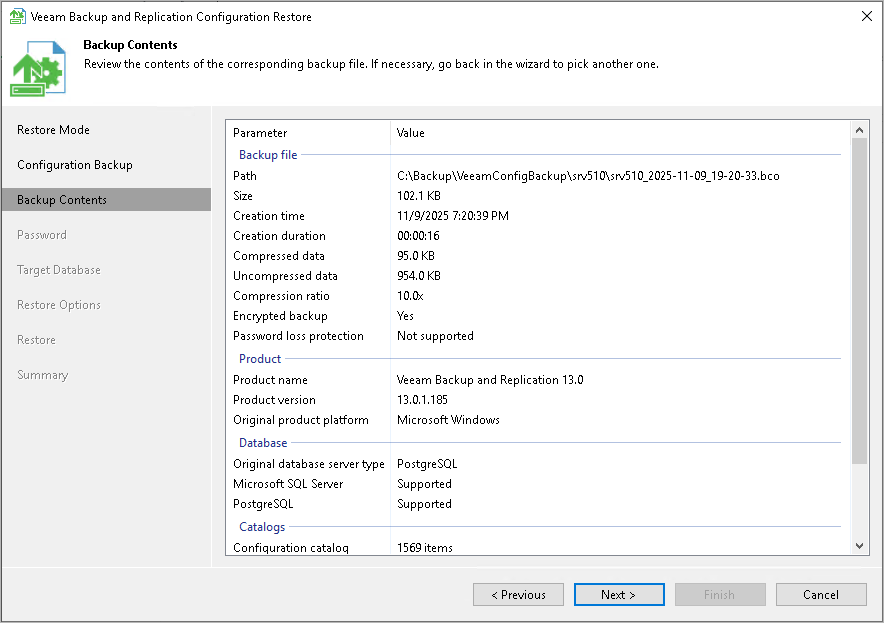Click the Veeam application icon in title bar
Image resolution: width=884 pixels, height=623 pixels.
click(x=15, y=16)
